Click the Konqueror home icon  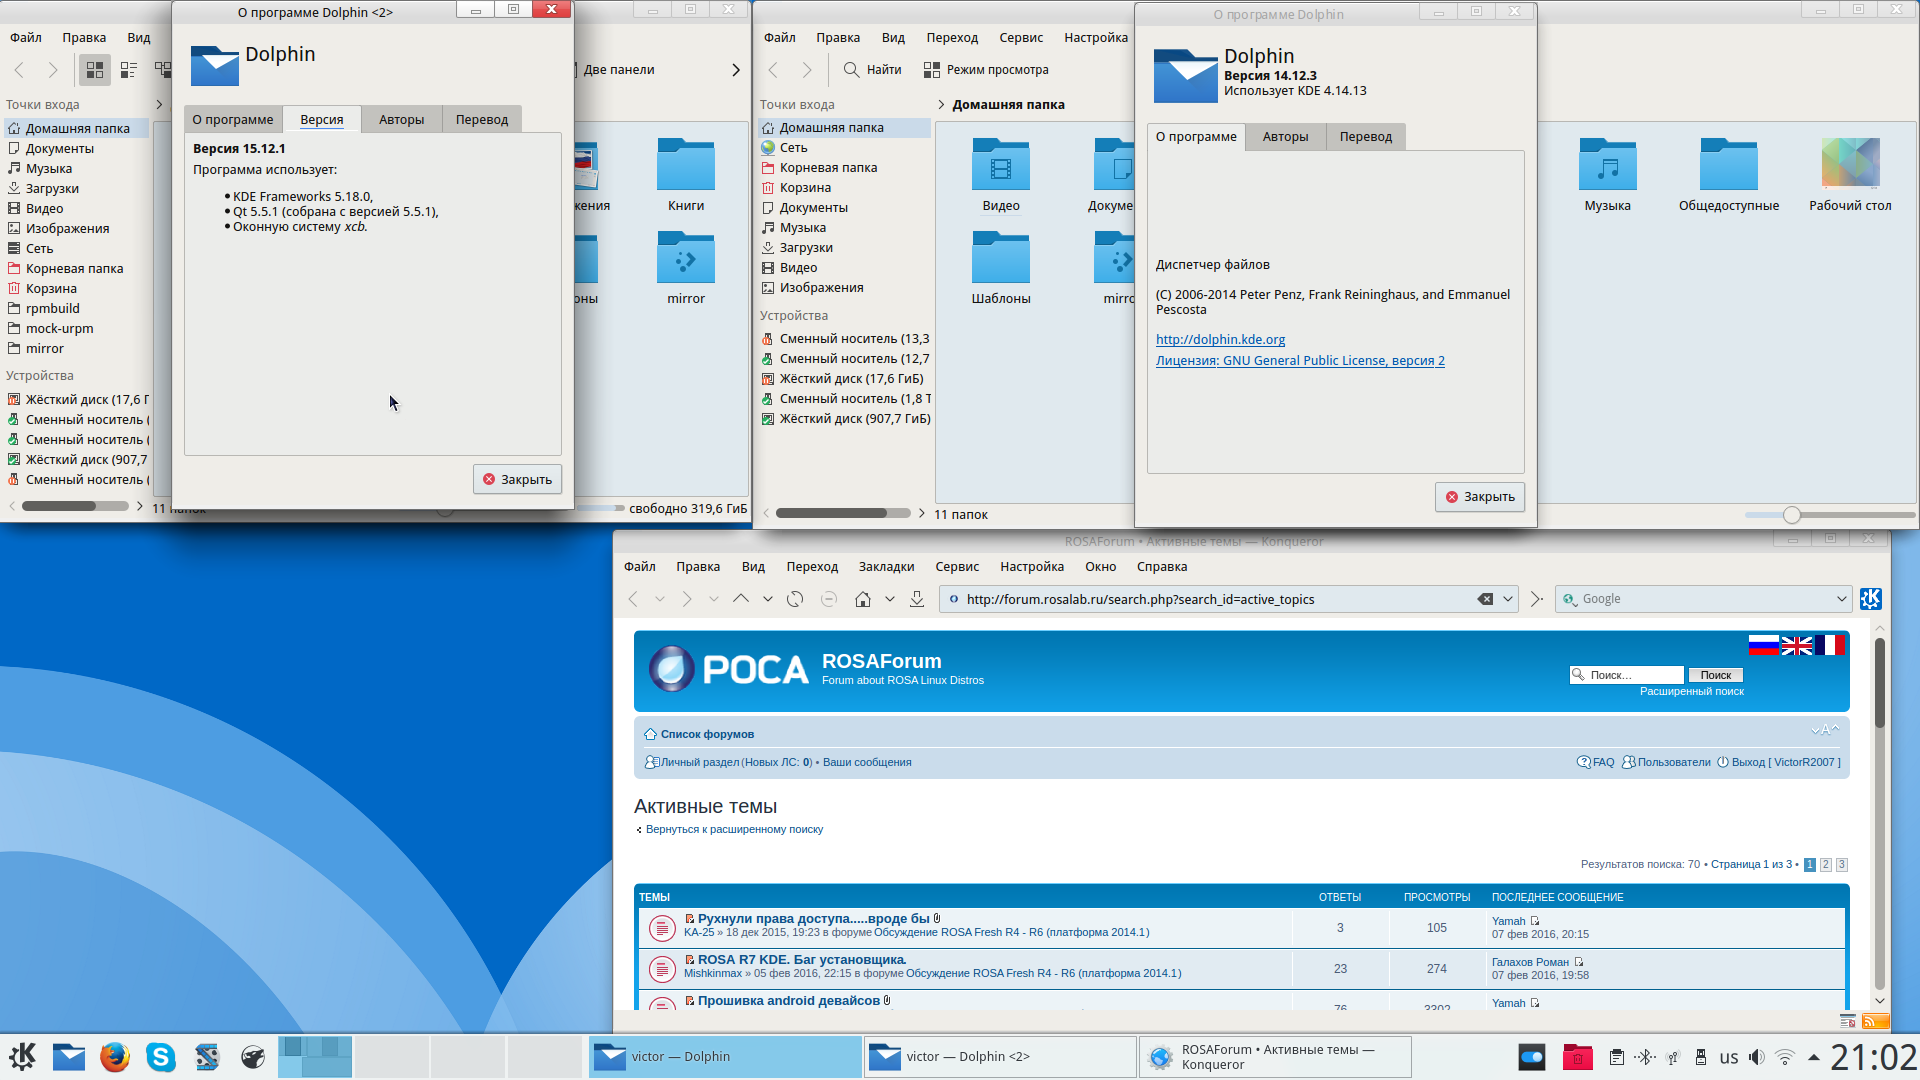(x=862, y=599)
